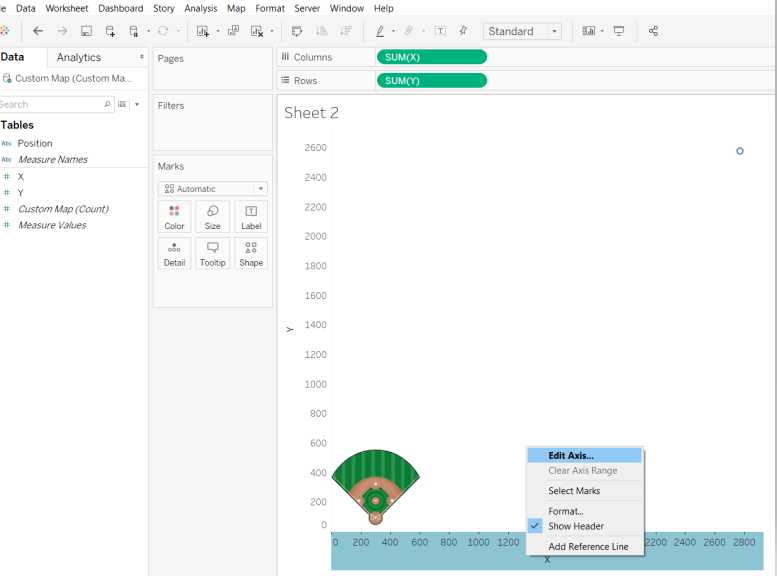This screenshot has height=576, width=777.
Task: Click the search magnifier icon in Data pane
Action: click(x=107, y=104)
